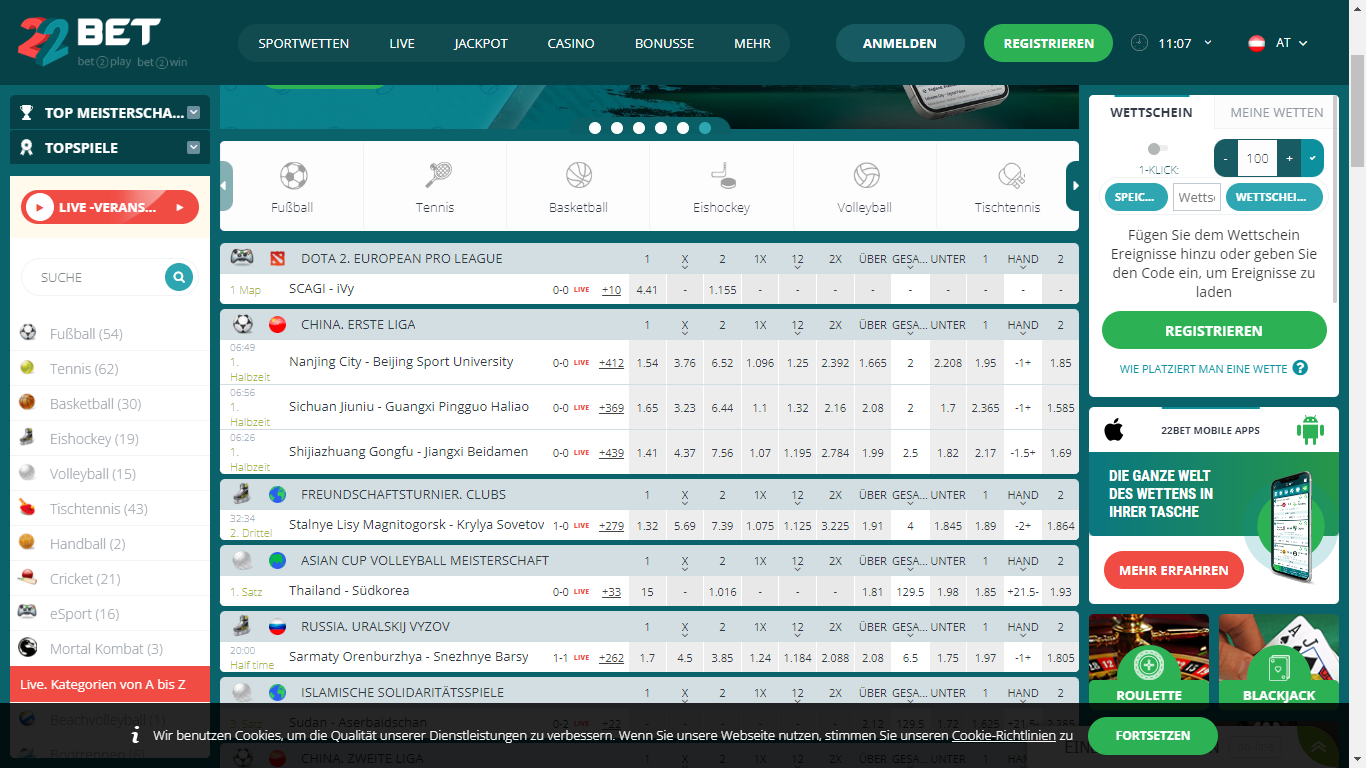Open the Bonusse menu

click(x=664, y=43)
